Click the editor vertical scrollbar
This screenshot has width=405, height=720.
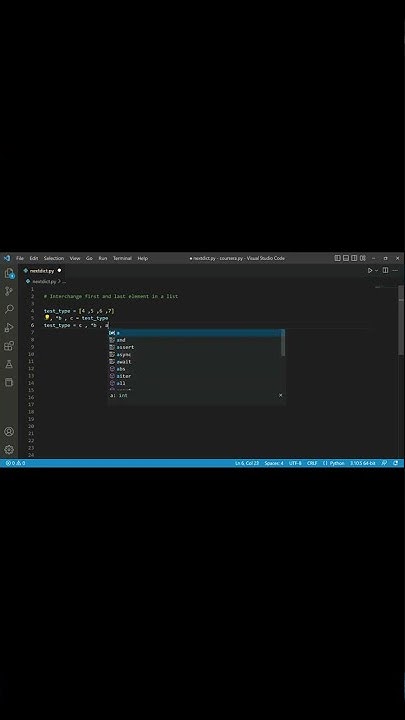[x=401, y=320]
